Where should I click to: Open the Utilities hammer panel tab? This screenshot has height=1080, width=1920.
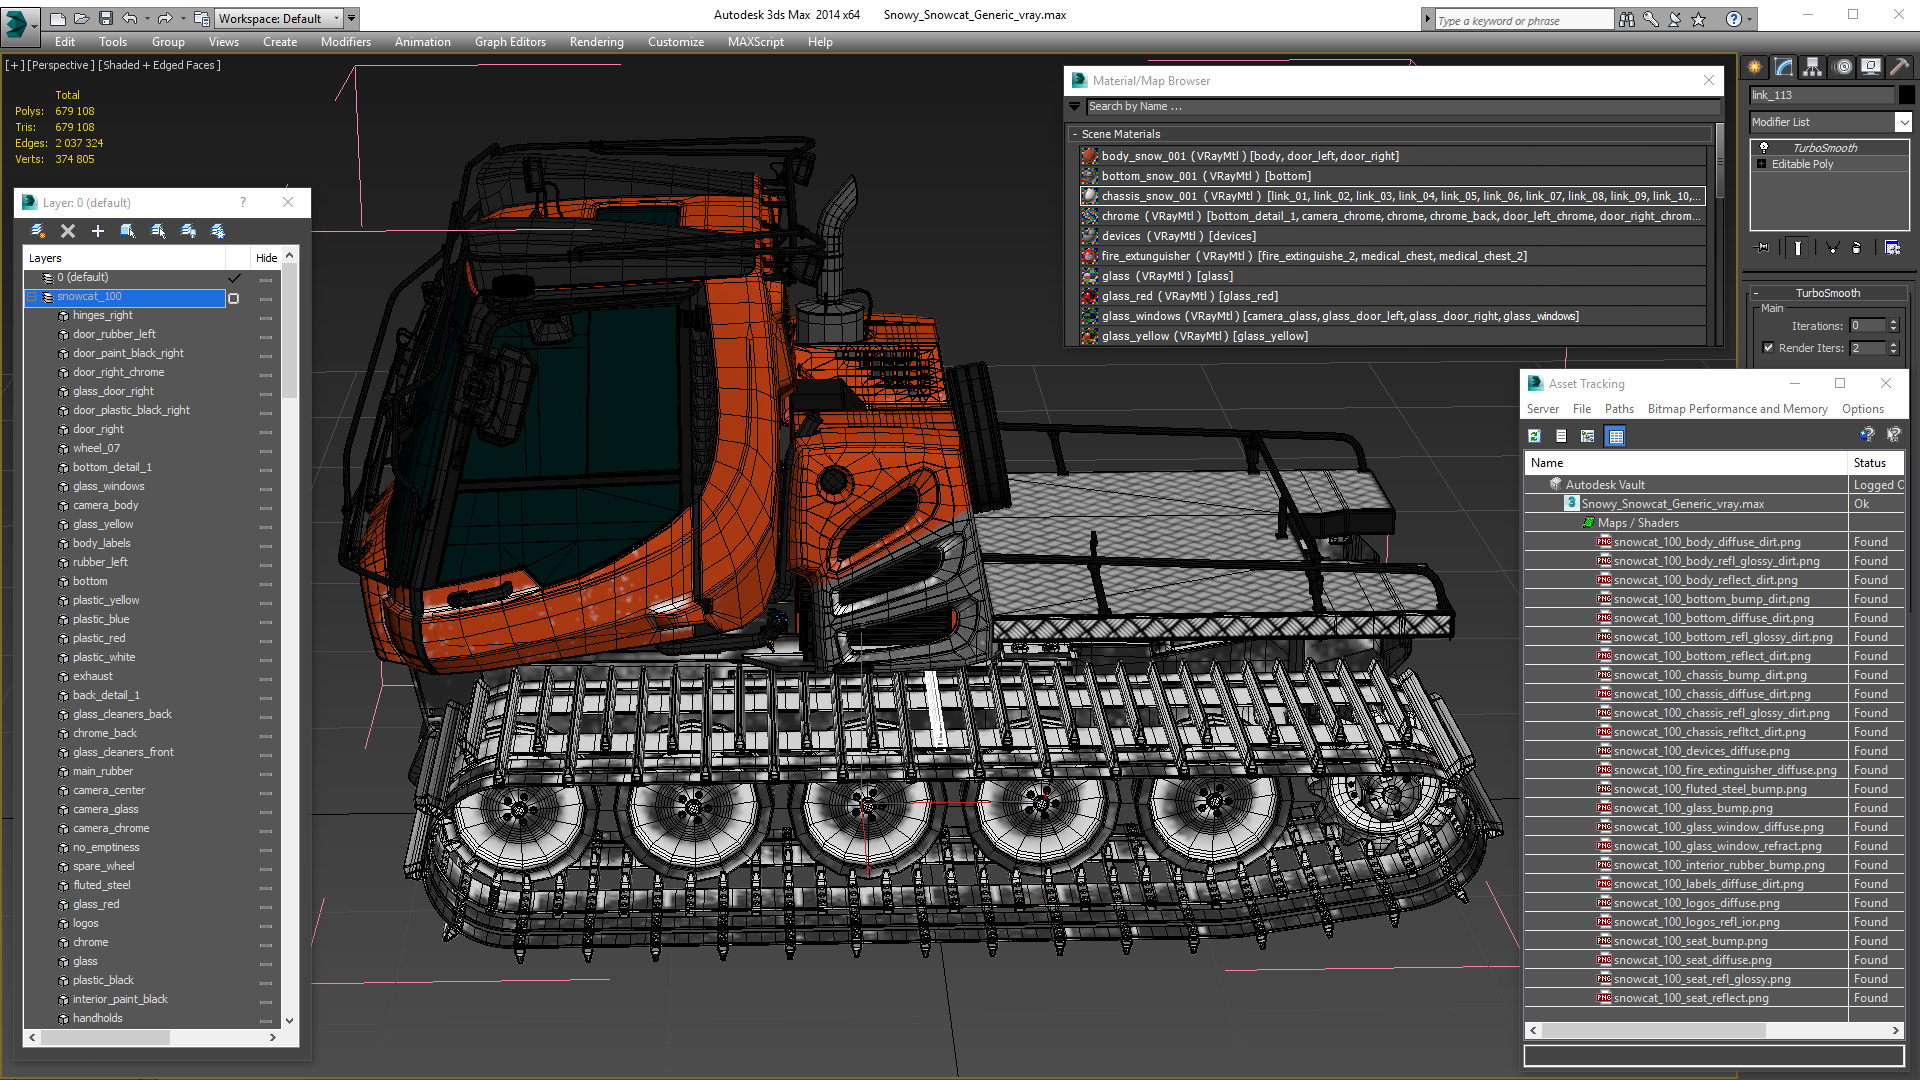click(1901, 67)
